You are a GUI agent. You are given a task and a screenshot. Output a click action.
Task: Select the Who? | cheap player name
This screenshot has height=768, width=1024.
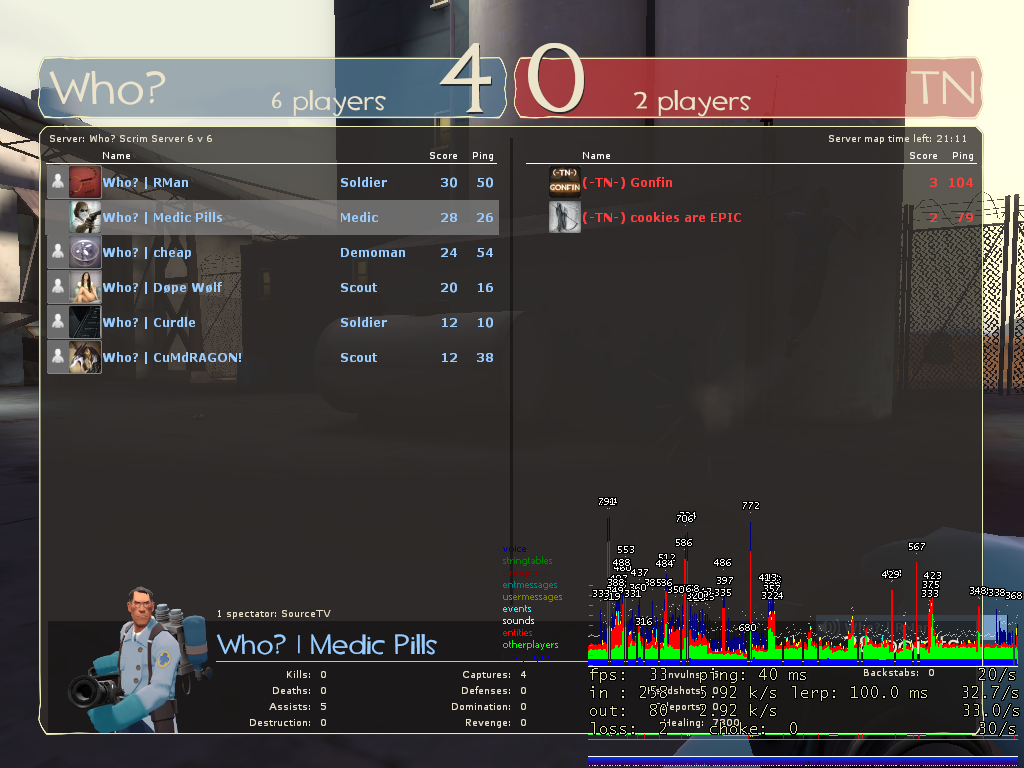[147, 253]
